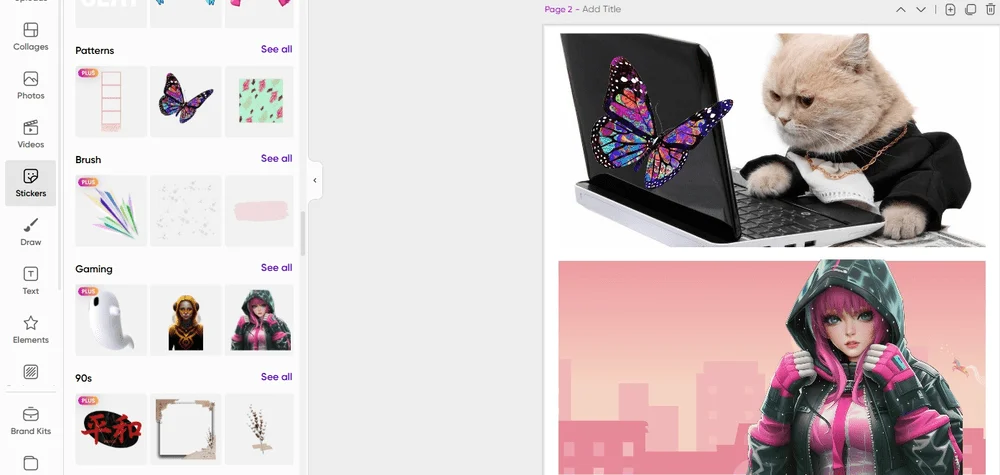Click Add Title page field
The image size is (1000, 475).
coord(601,10)
